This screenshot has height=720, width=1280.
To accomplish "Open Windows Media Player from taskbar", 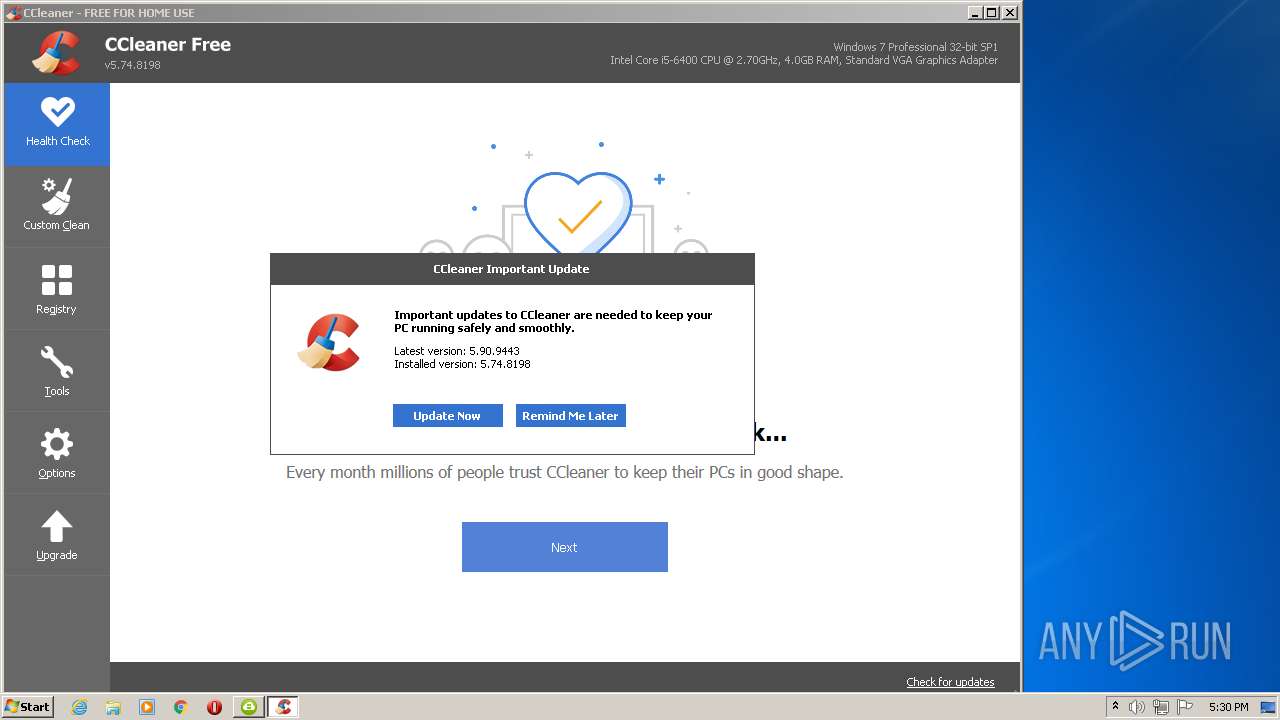I will point(147,707).
